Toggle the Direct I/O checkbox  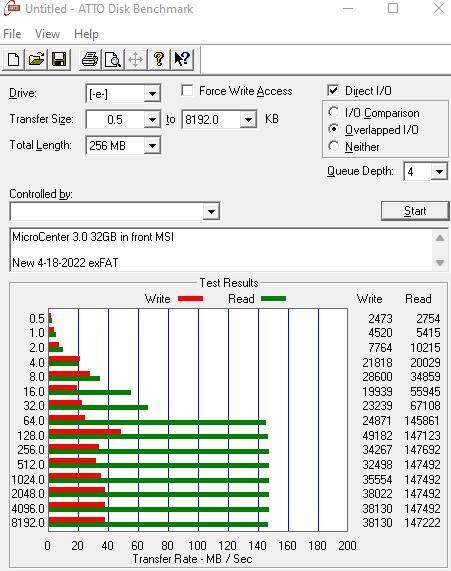pyautogui.click(x=333, y=90)
